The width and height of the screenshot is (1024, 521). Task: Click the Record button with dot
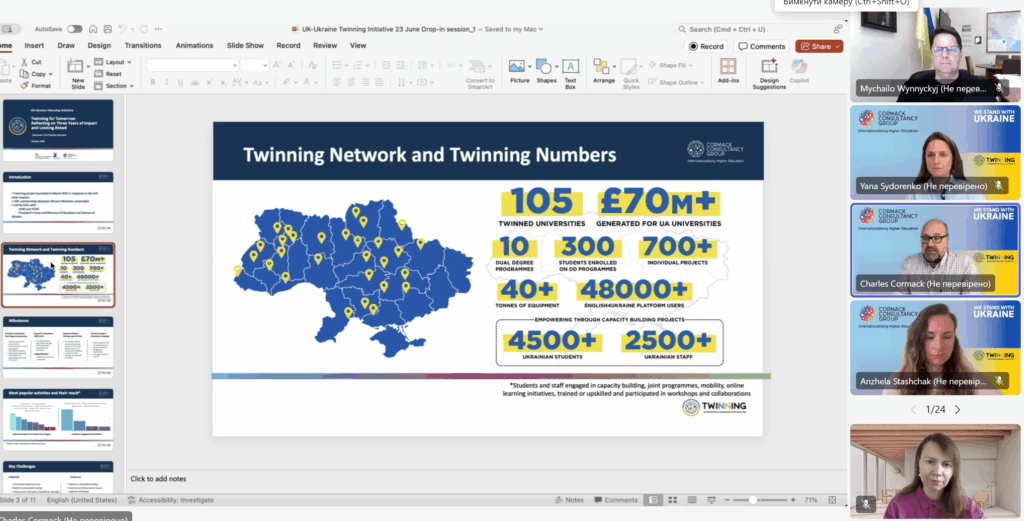[706, 46]
